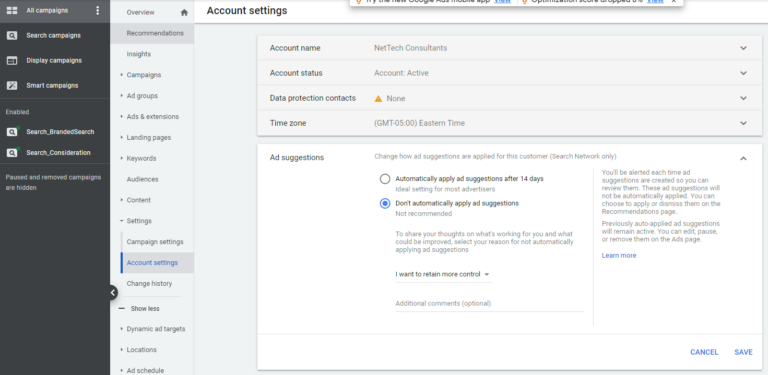Click the Smart campaigns wand icon
This screenshot has height=375, width=768.
pos(12,85)
